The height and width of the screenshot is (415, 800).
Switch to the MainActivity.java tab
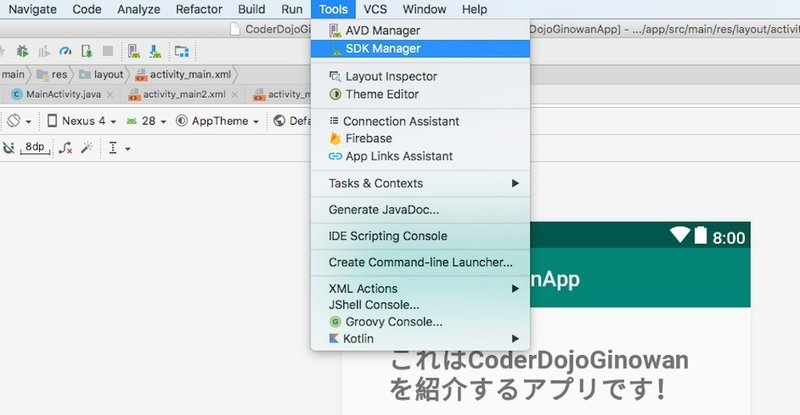[63, 94]
